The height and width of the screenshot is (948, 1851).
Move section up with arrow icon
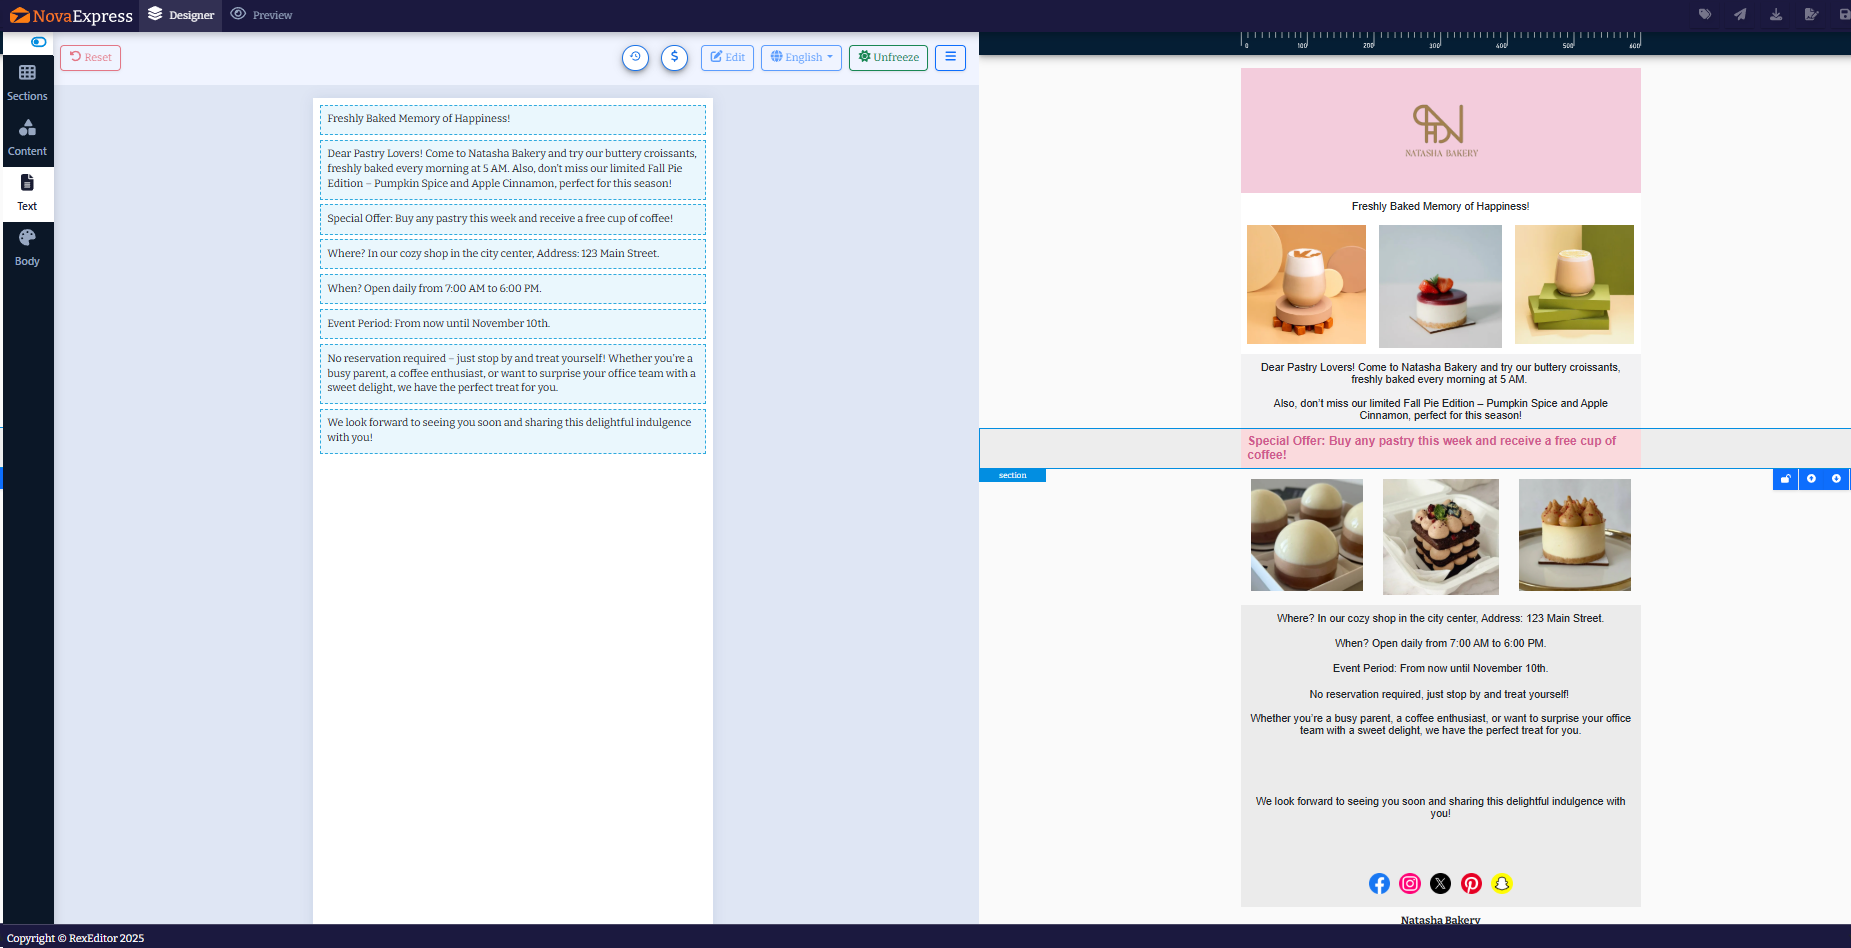(1811, 479)
